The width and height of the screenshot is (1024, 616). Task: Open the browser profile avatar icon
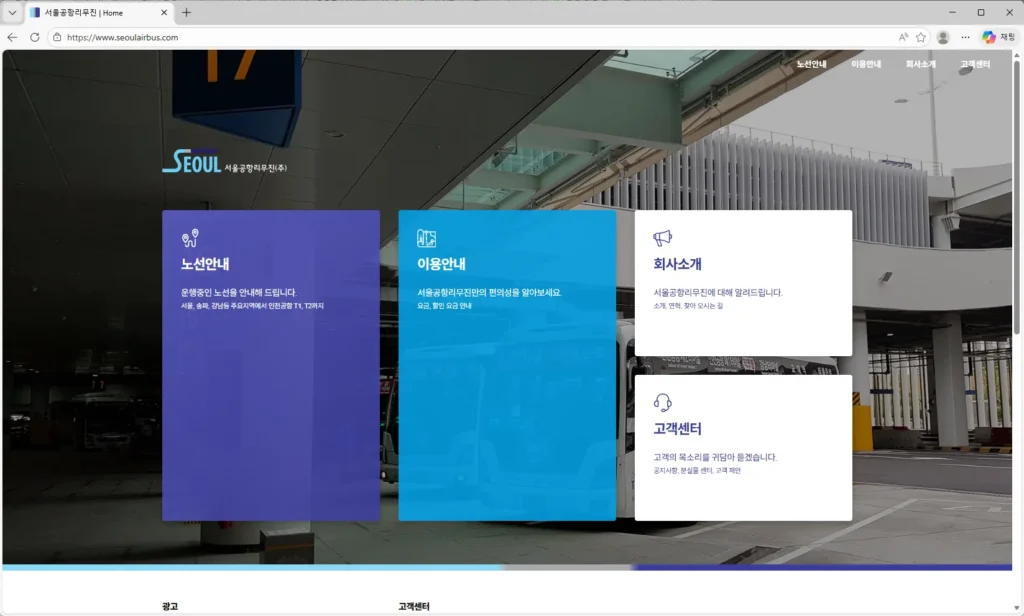(942, 37)
